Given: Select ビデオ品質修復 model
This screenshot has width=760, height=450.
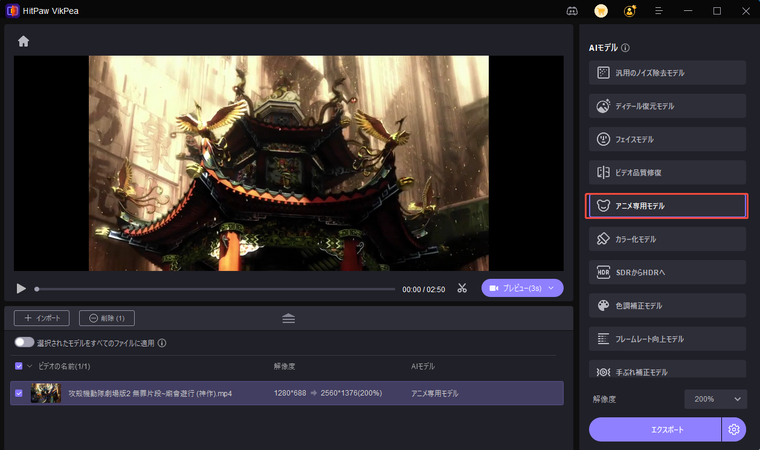Looking at the screenshot, I should (667, 172).
